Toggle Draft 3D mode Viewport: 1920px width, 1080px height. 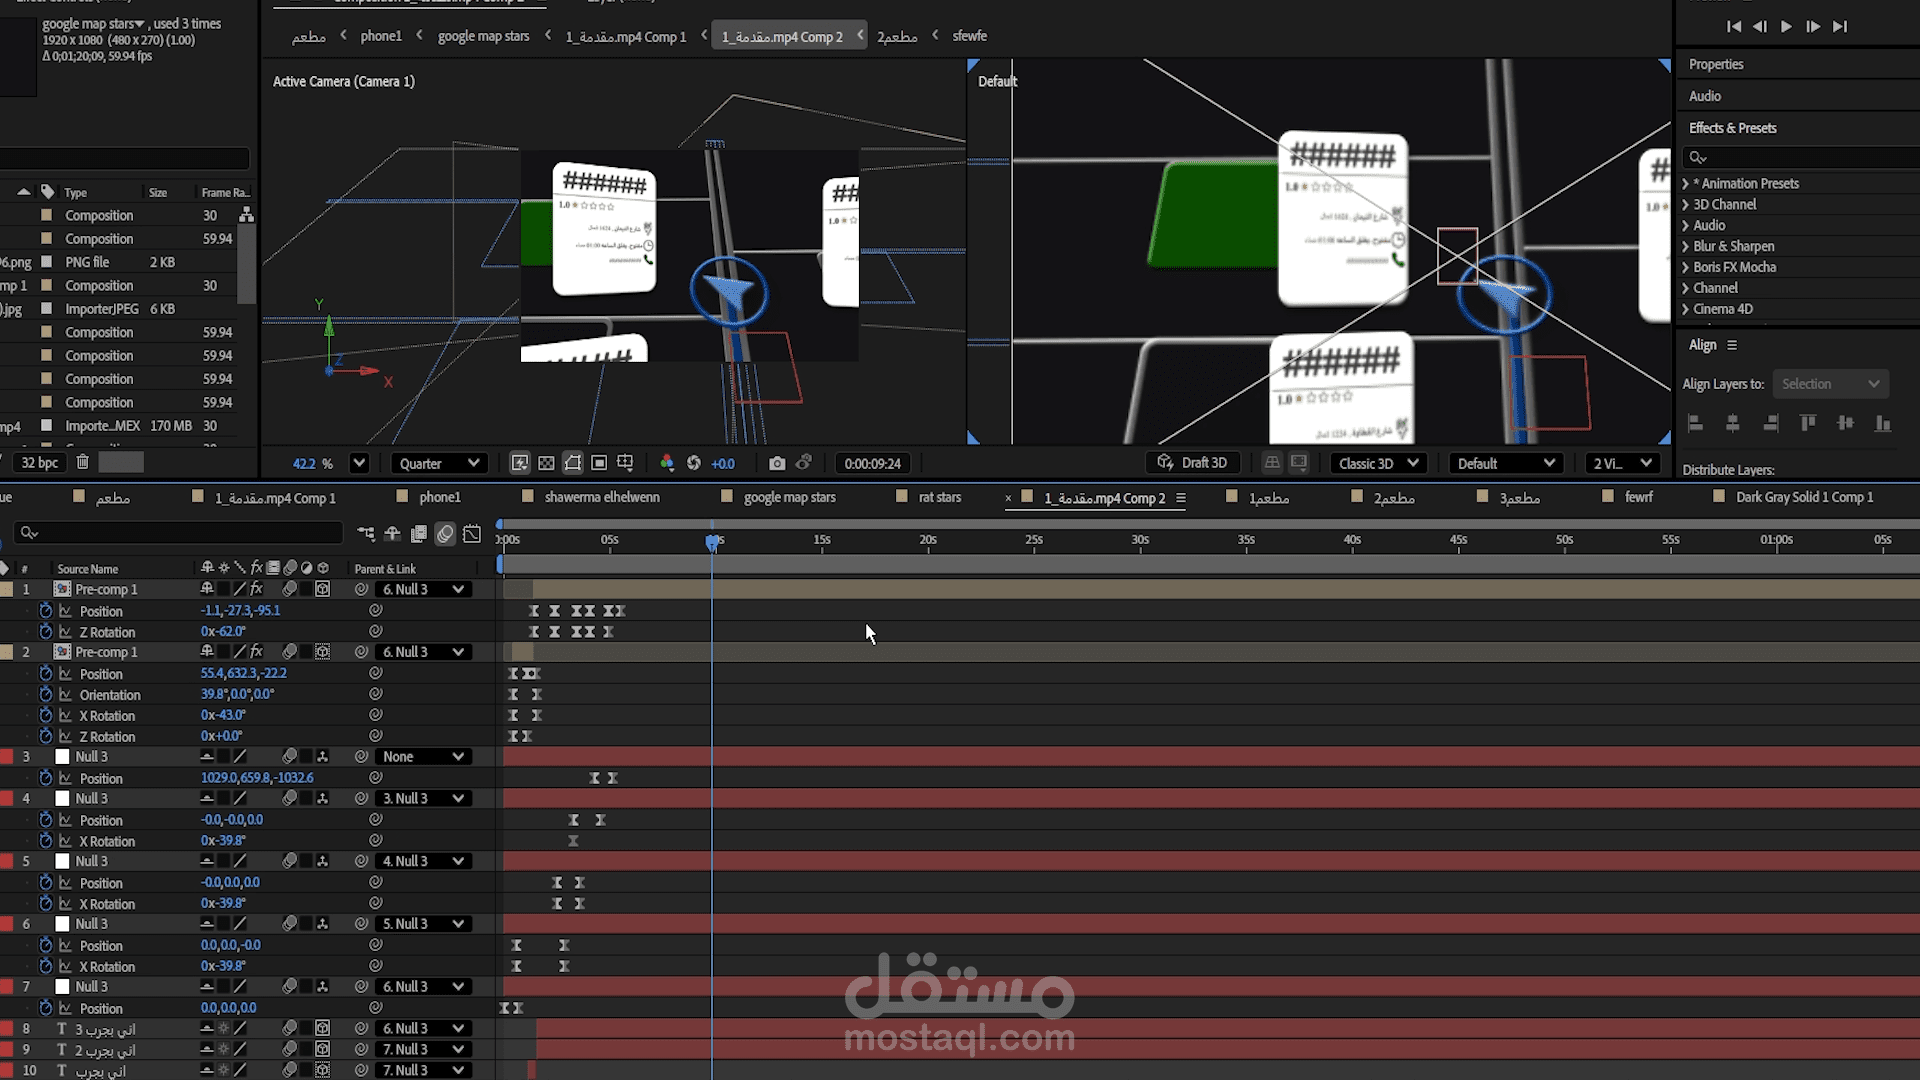pyautogui.click(x=1192, y=463)
